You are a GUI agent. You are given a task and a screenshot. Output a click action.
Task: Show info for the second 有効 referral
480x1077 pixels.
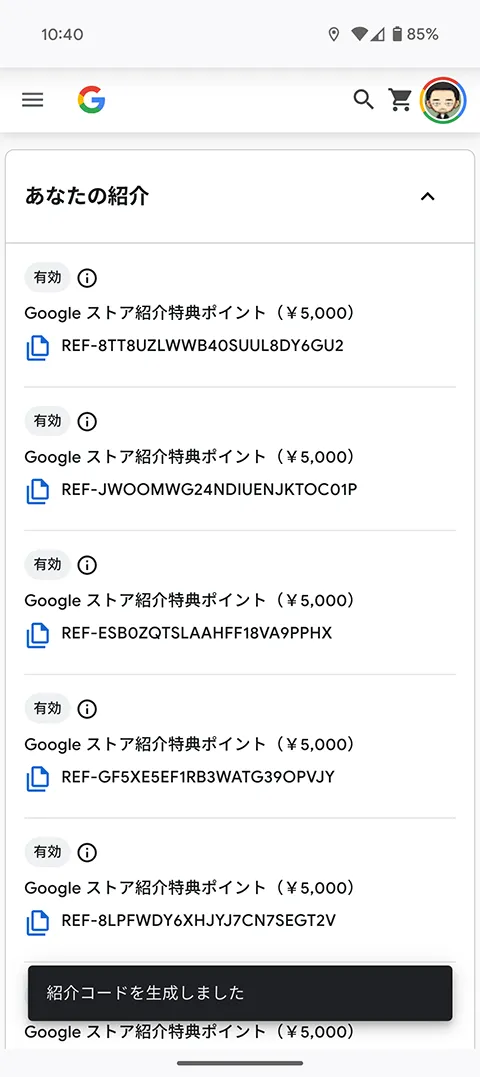pos(87,422)
